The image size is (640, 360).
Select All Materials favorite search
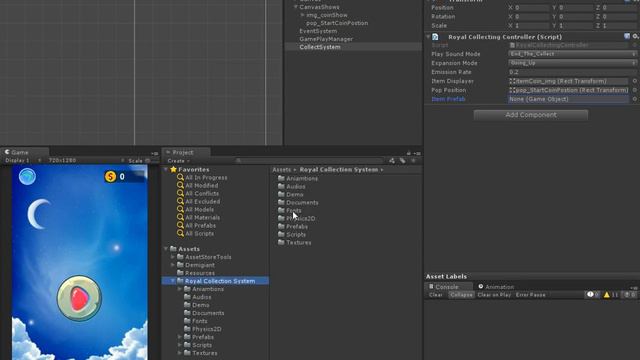[x=198, y=218]
